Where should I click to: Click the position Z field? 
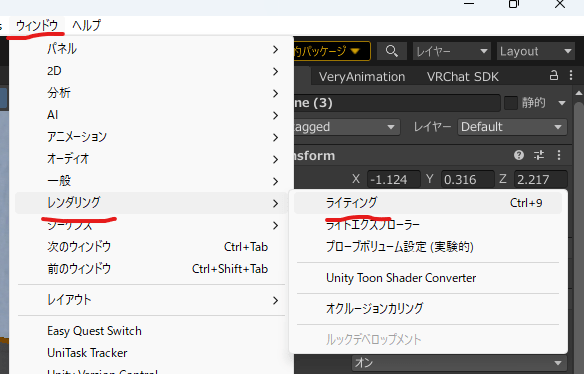tap(540, 180)
